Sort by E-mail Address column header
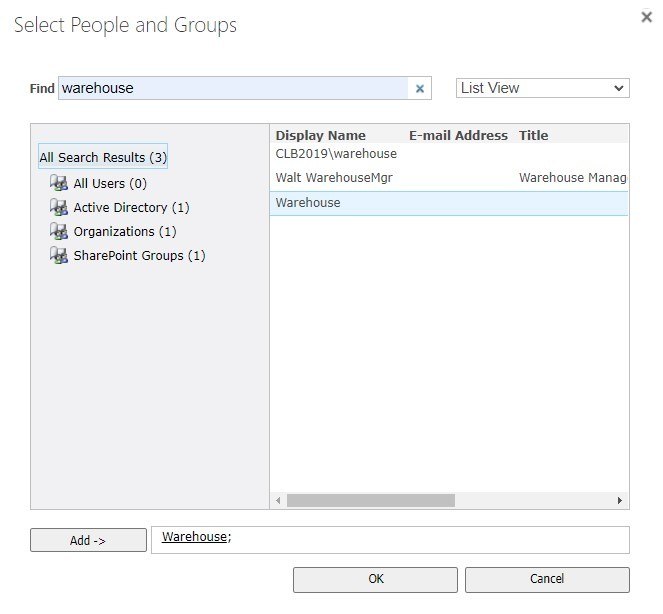This screenshot has height=614, width=663. click(x=458, y=135)
